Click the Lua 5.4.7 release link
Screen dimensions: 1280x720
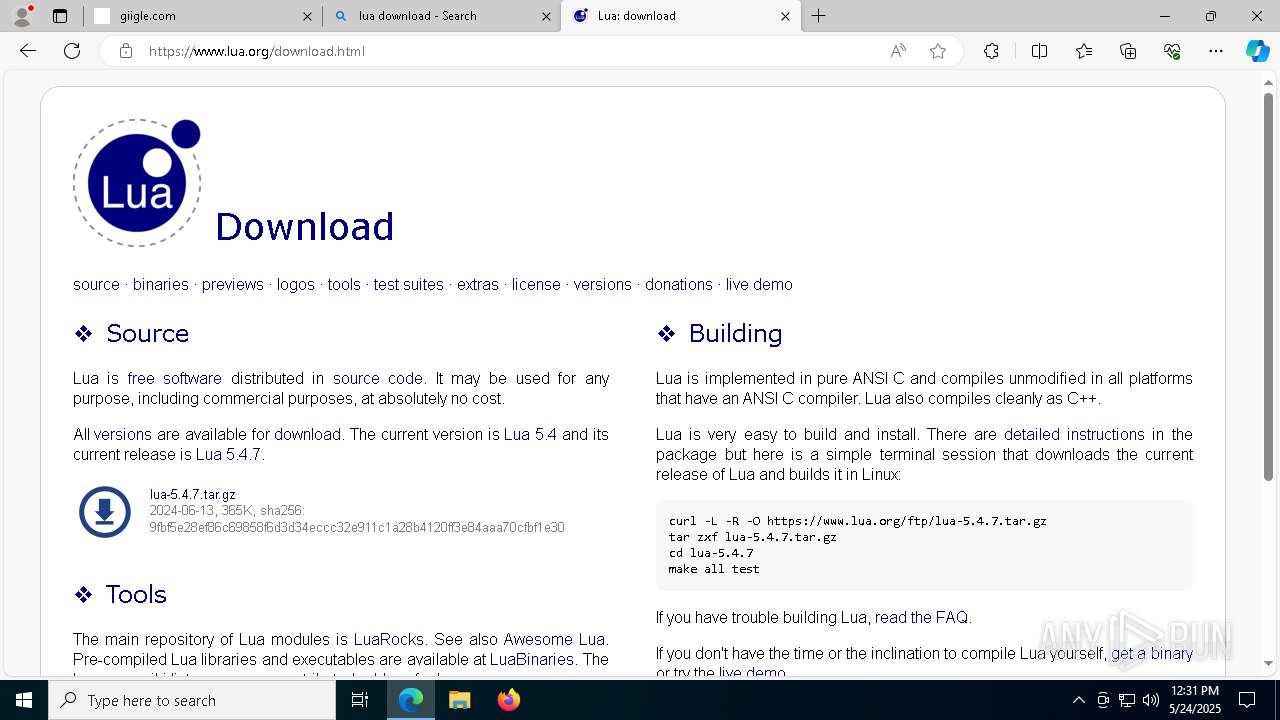click(x=228, y=454)
